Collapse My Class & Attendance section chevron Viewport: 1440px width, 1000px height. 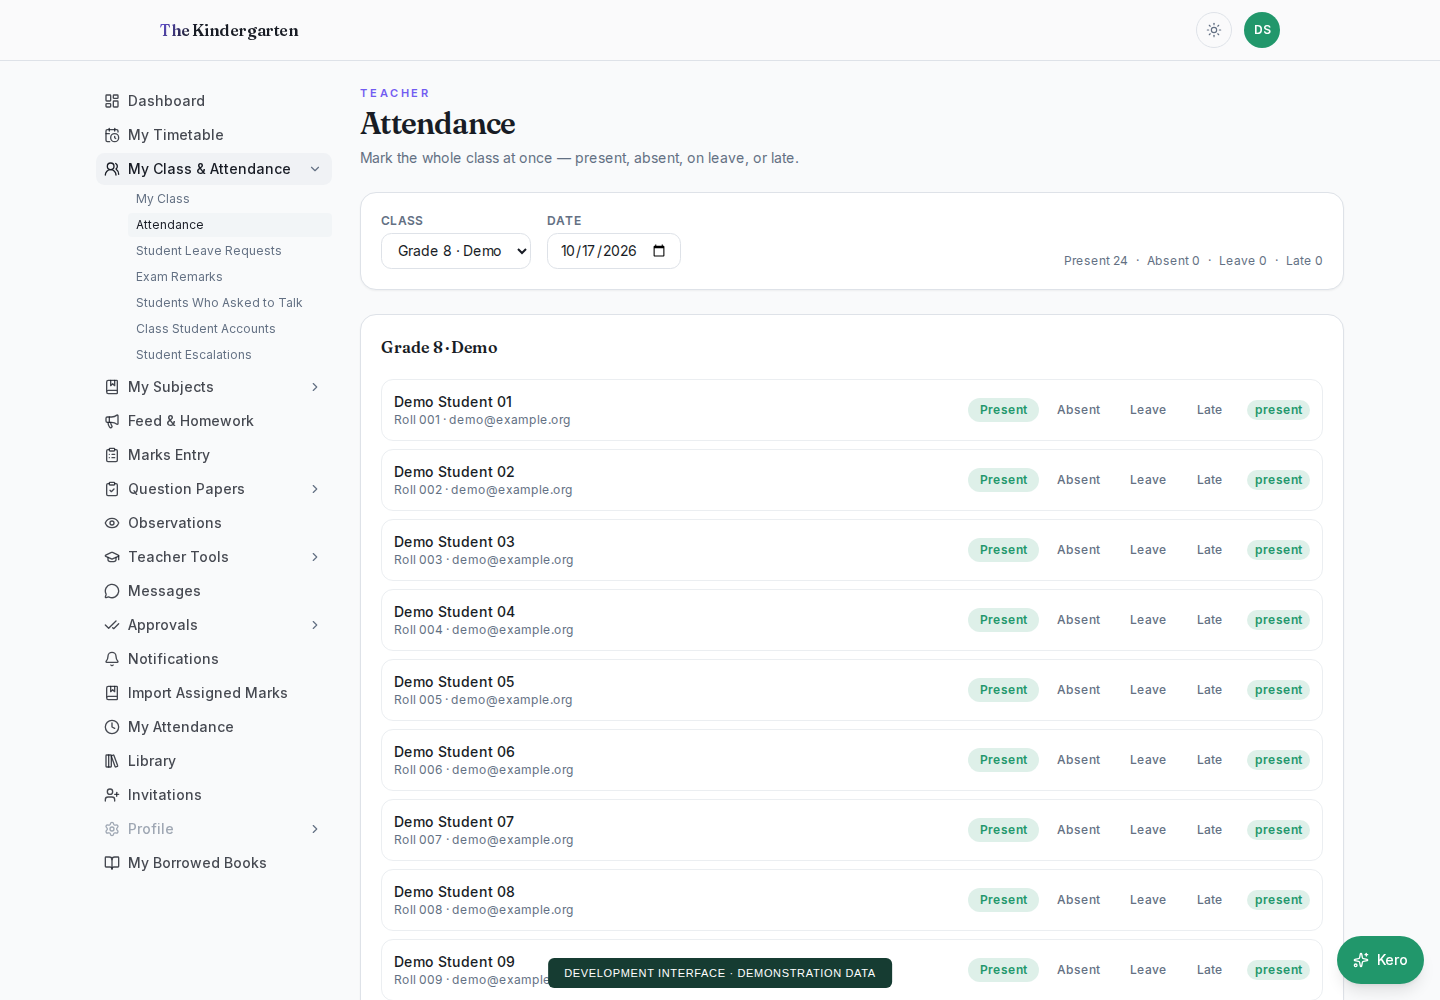point(315,169)
